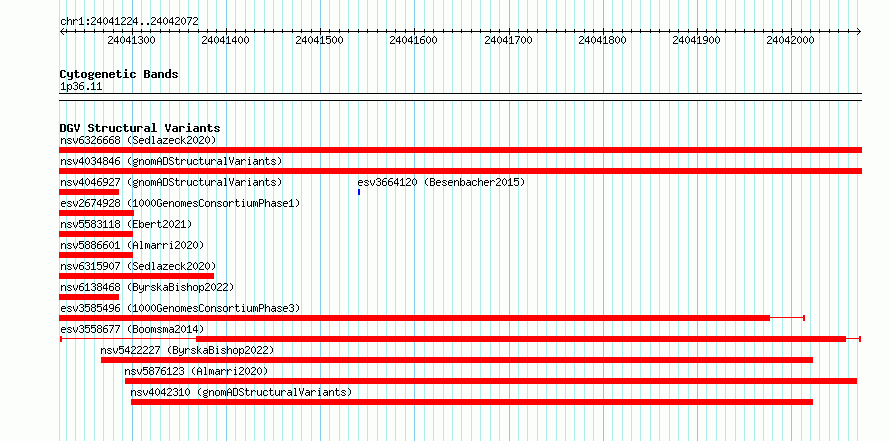890x441 pixels.
Task: Click the chr1:24041224..24042072 region label
Action: (129, 21)
